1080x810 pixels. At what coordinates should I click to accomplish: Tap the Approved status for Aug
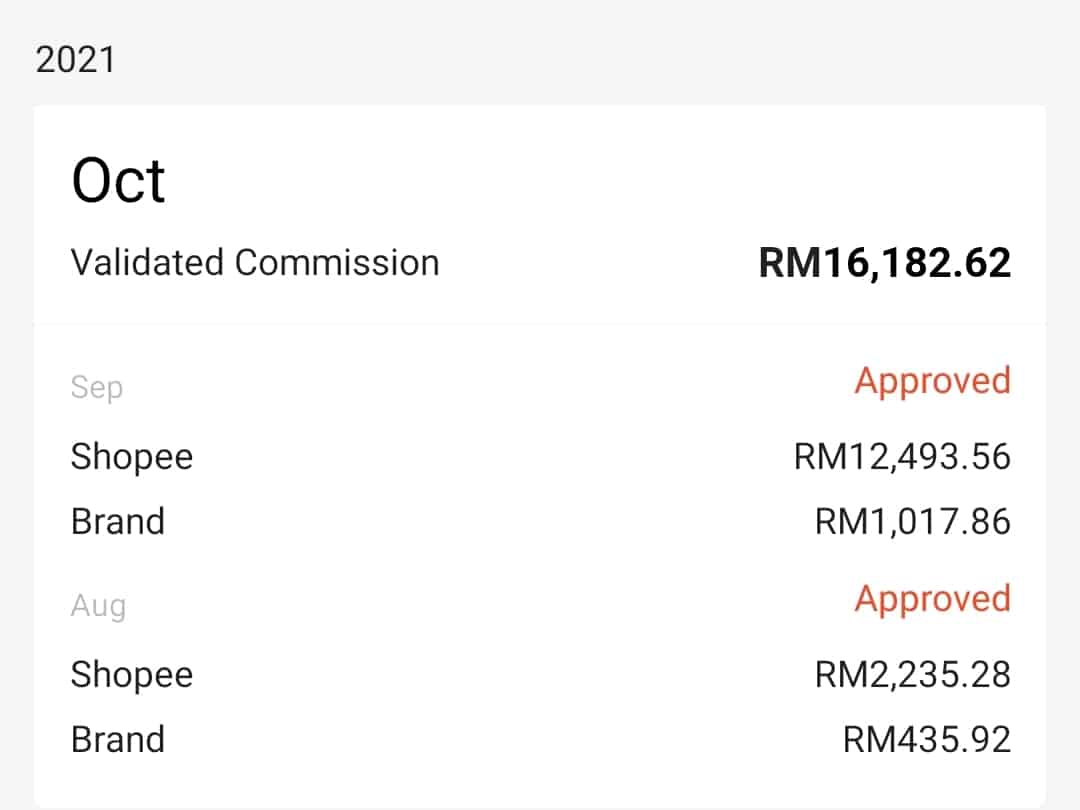coord(932,599)
